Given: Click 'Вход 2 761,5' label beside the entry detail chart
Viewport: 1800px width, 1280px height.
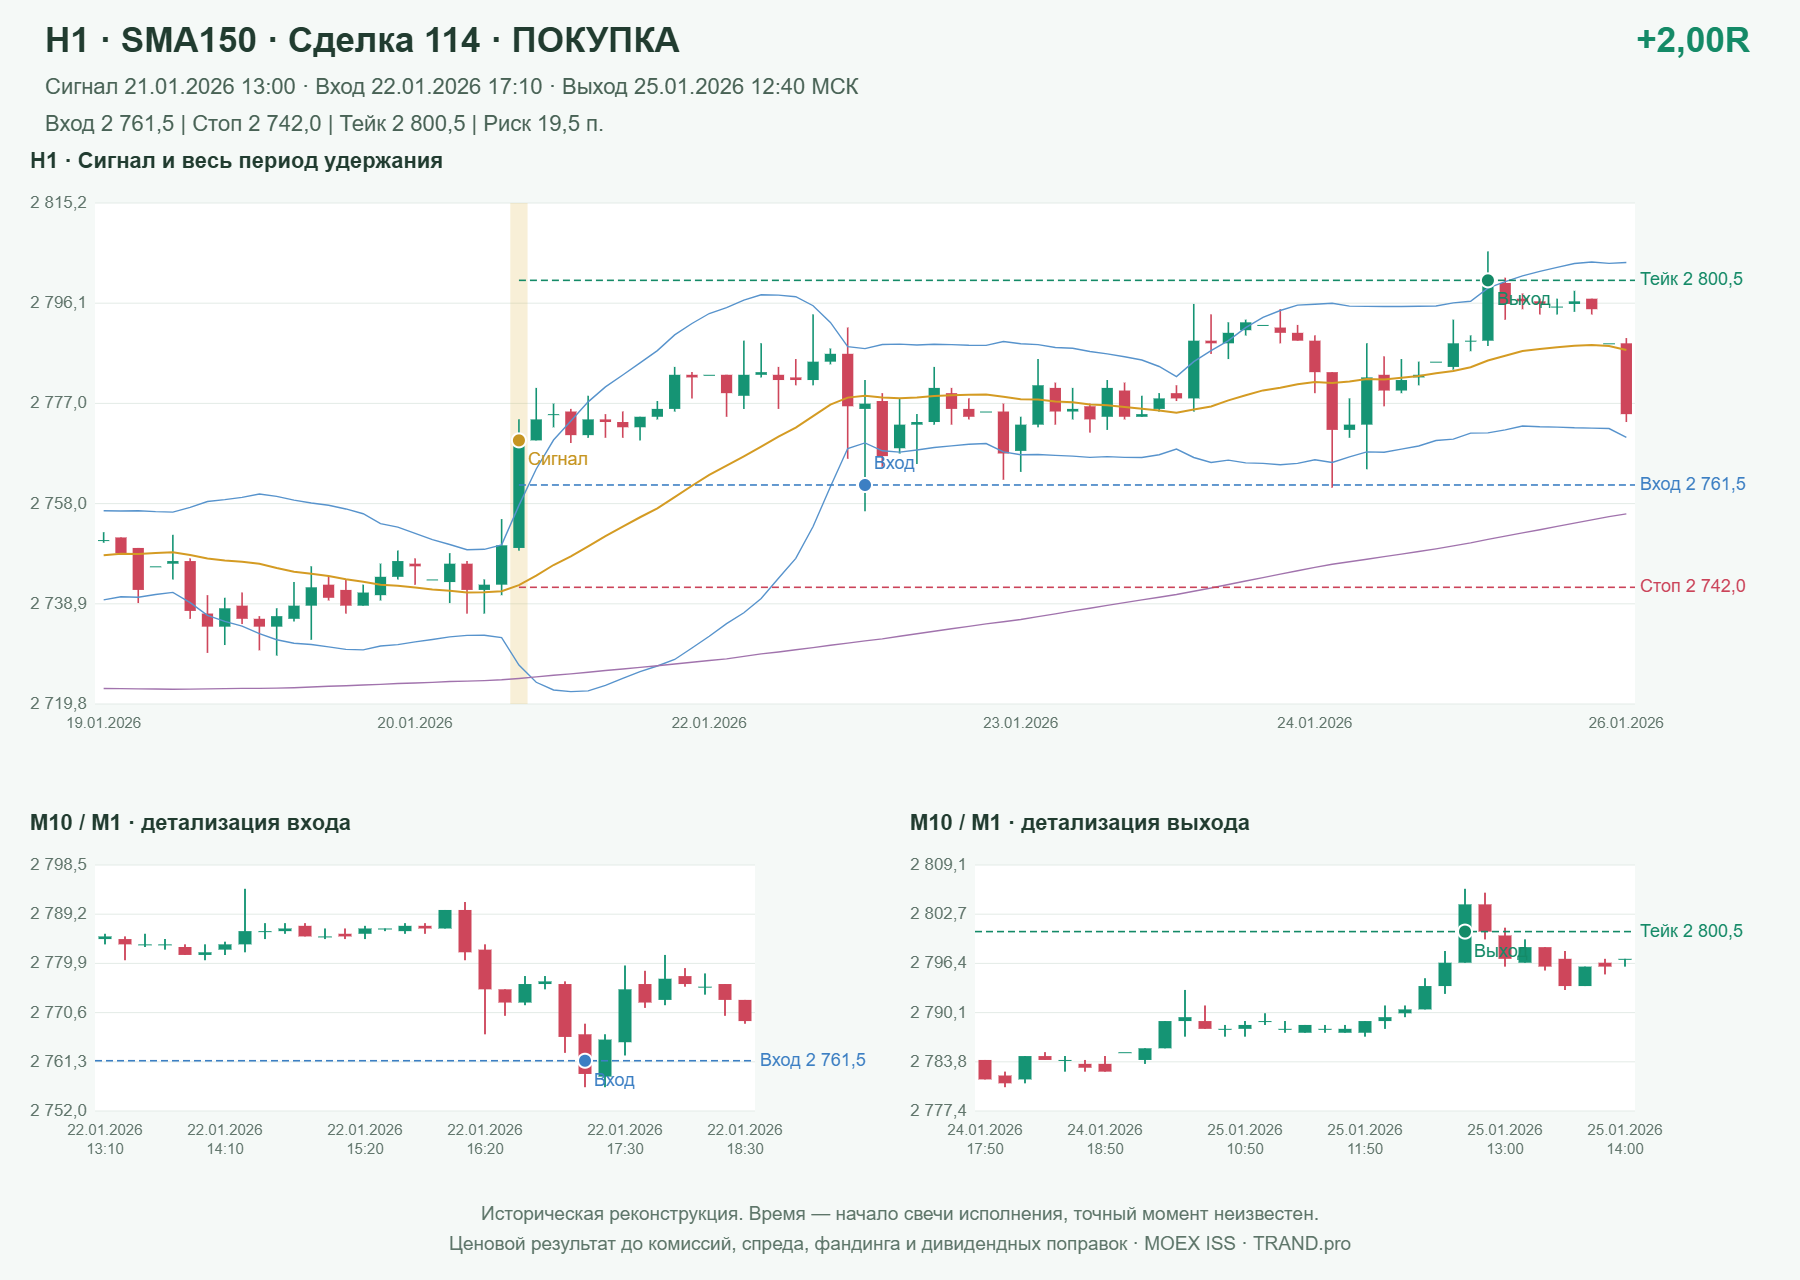Looking at the screenshot, I should coord(813,1060).
